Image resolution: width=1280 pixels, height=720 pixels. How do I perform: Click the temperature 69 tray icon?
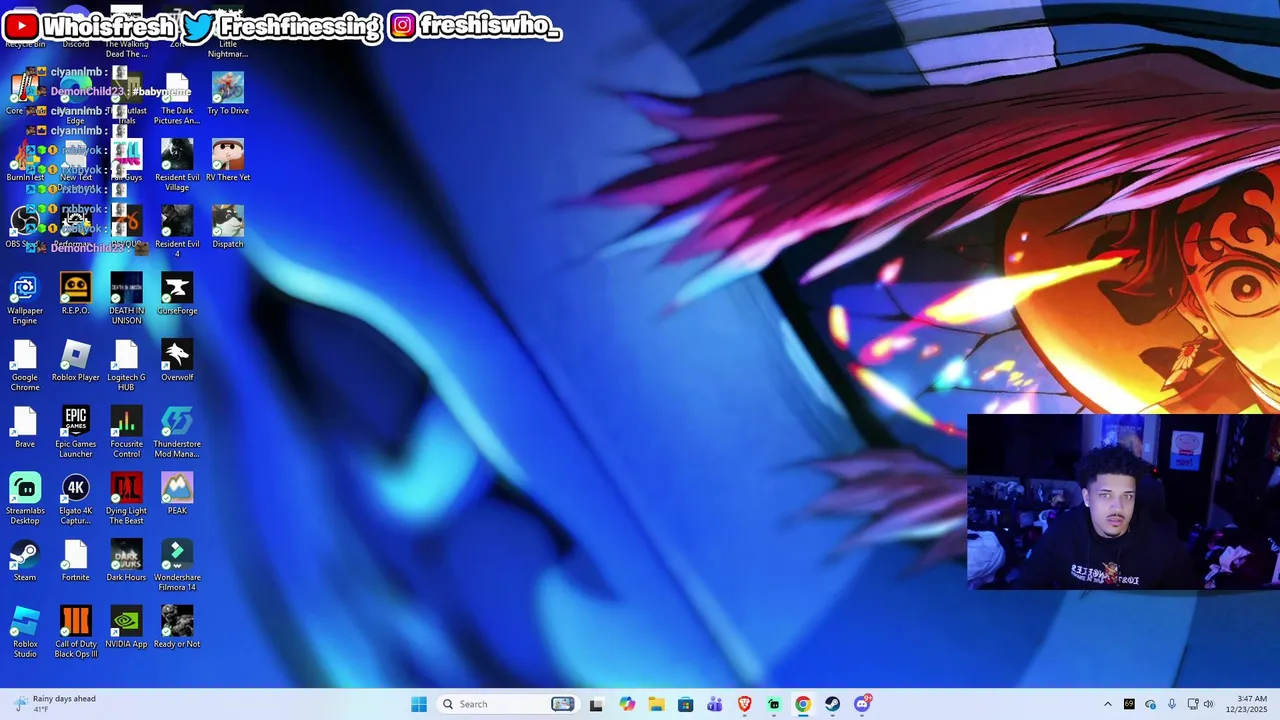coord(1129,704)
